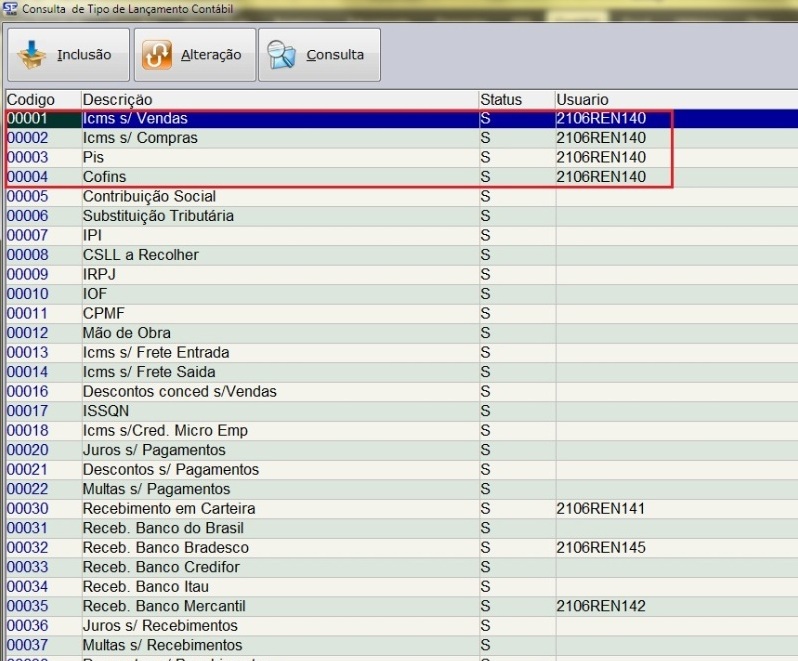Select the Substituição Tributária row

(x=158, y=216)
